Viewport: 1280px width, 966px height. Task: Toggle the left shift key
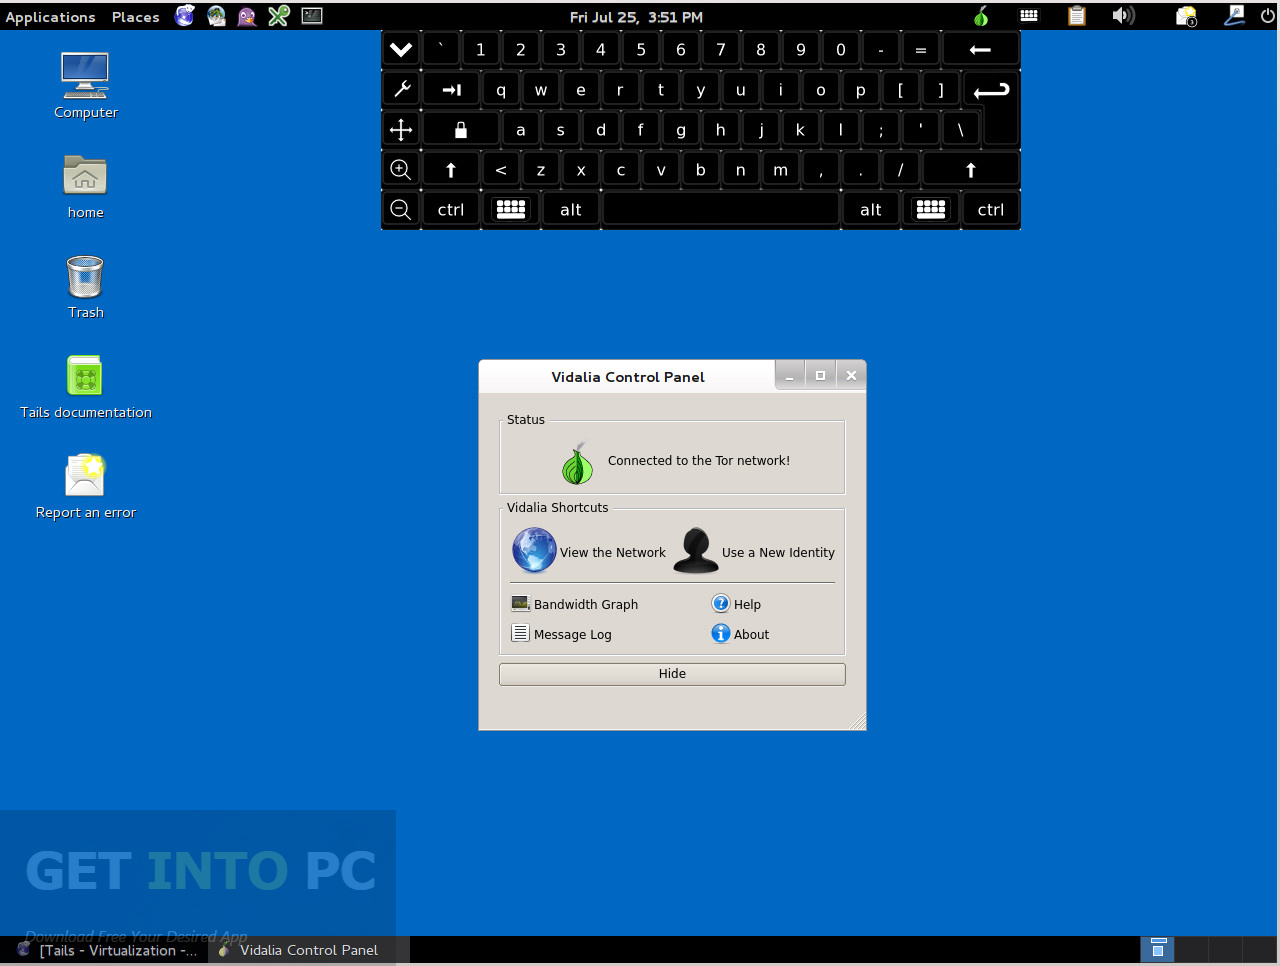(451, 169)
